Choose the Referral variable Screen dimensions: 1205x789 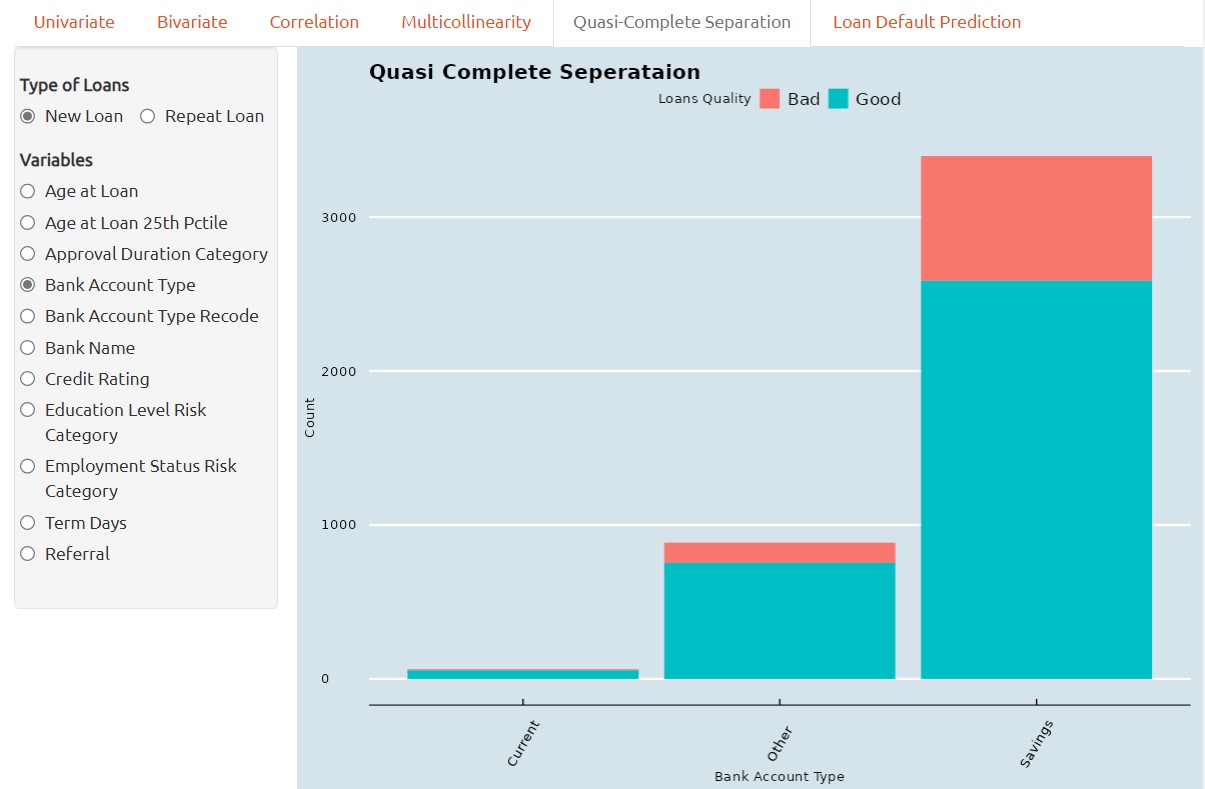28,554
